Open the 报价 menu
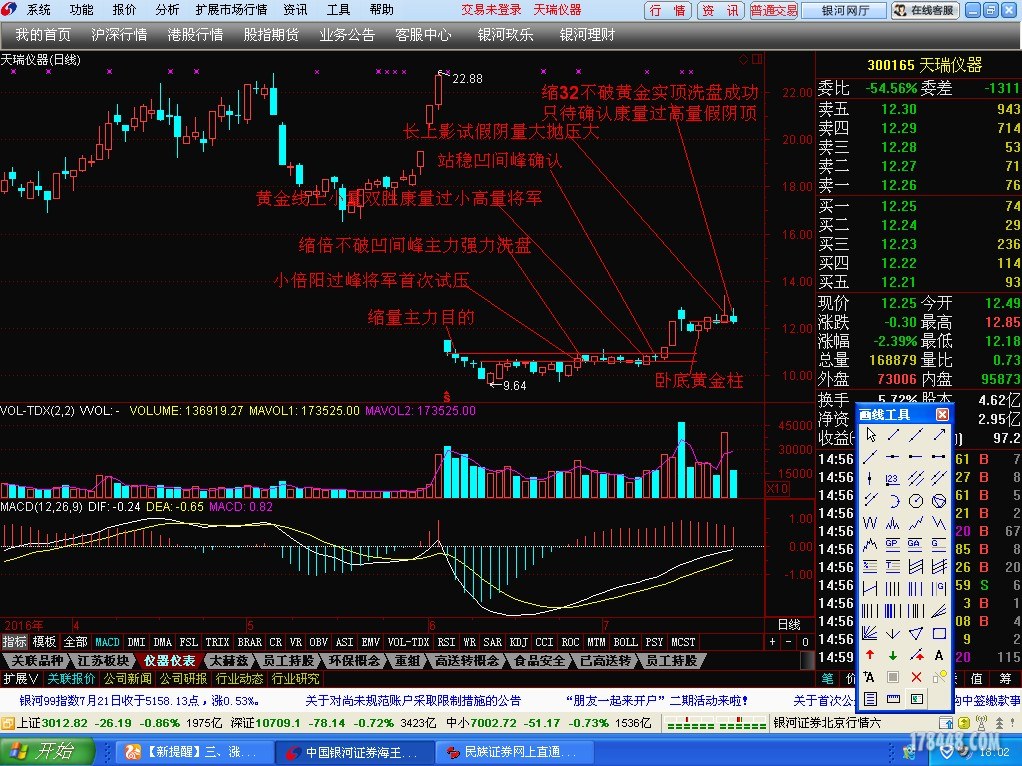1022x766 pixels. tap(124, 10)
